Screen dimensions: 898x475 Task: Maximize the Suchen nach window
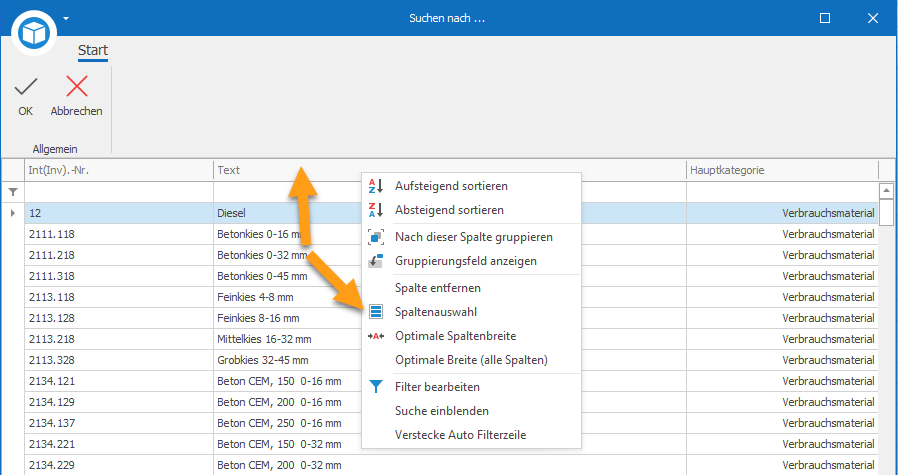pos(825,18)
